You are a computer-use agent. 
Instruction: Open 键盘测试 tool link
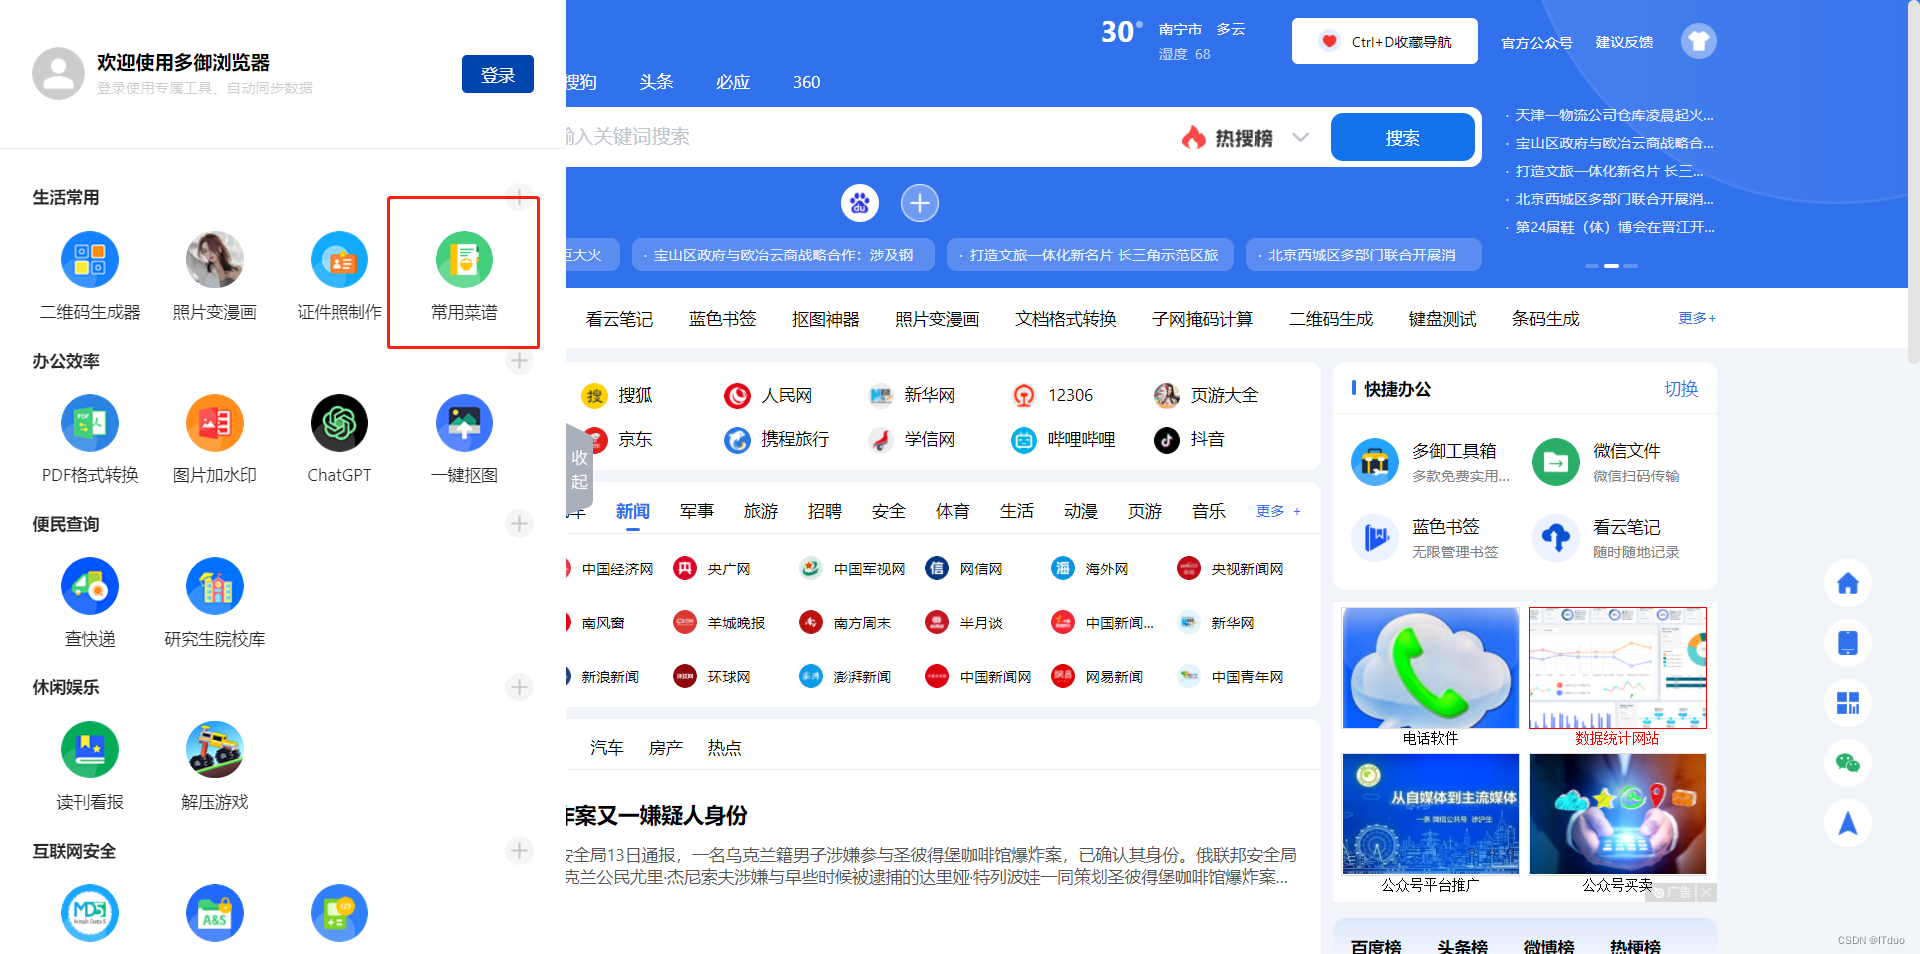tap(1442, 319)
